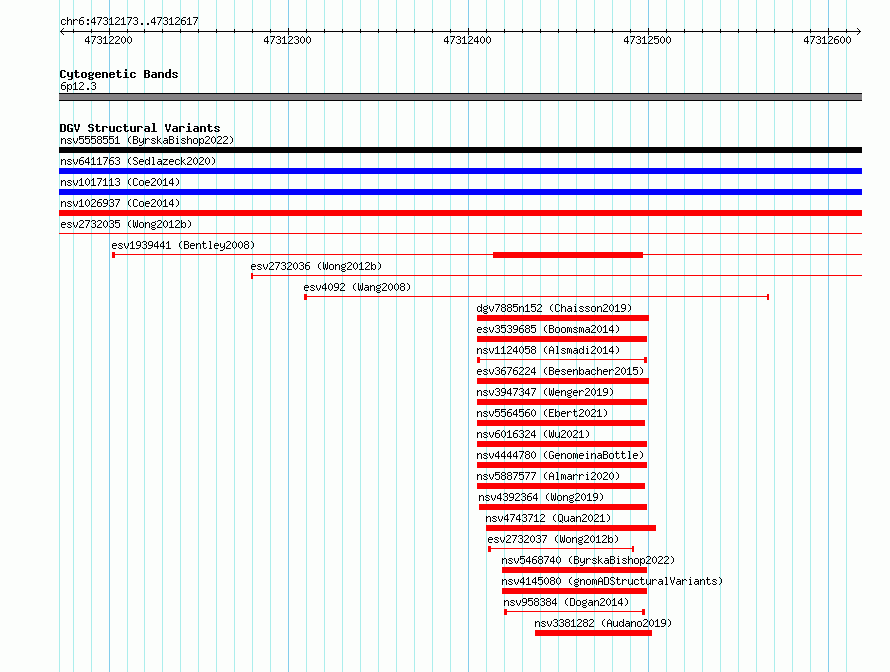
Task: Select the red nsv5468740 variant bar
Action: 574,570
